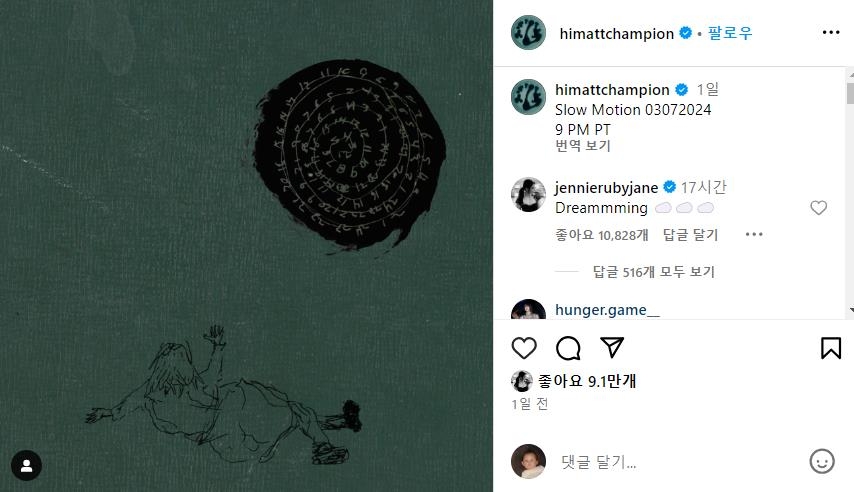
Task: Open jennierubyjane profile username
Action: [606, 187]
